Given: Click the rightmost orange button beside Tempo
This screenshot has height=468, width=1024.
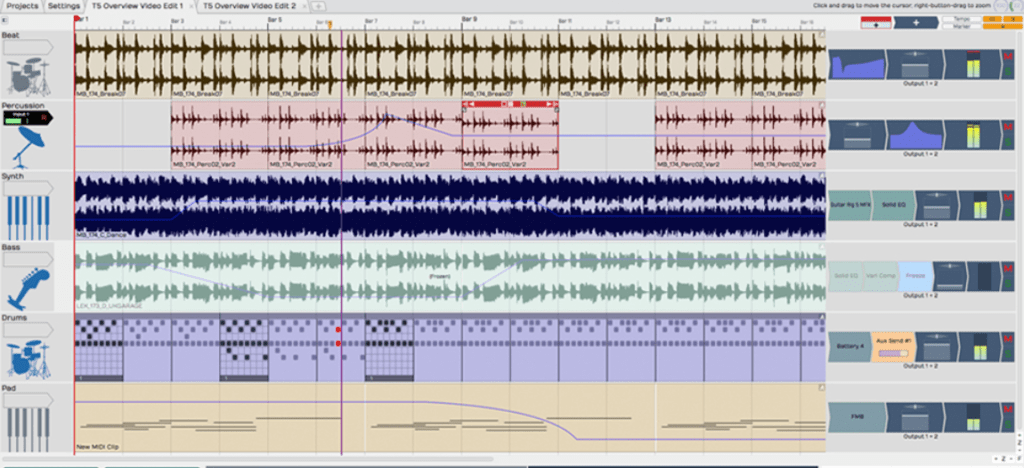Looking at the screenshot, I should (1012, 19).
